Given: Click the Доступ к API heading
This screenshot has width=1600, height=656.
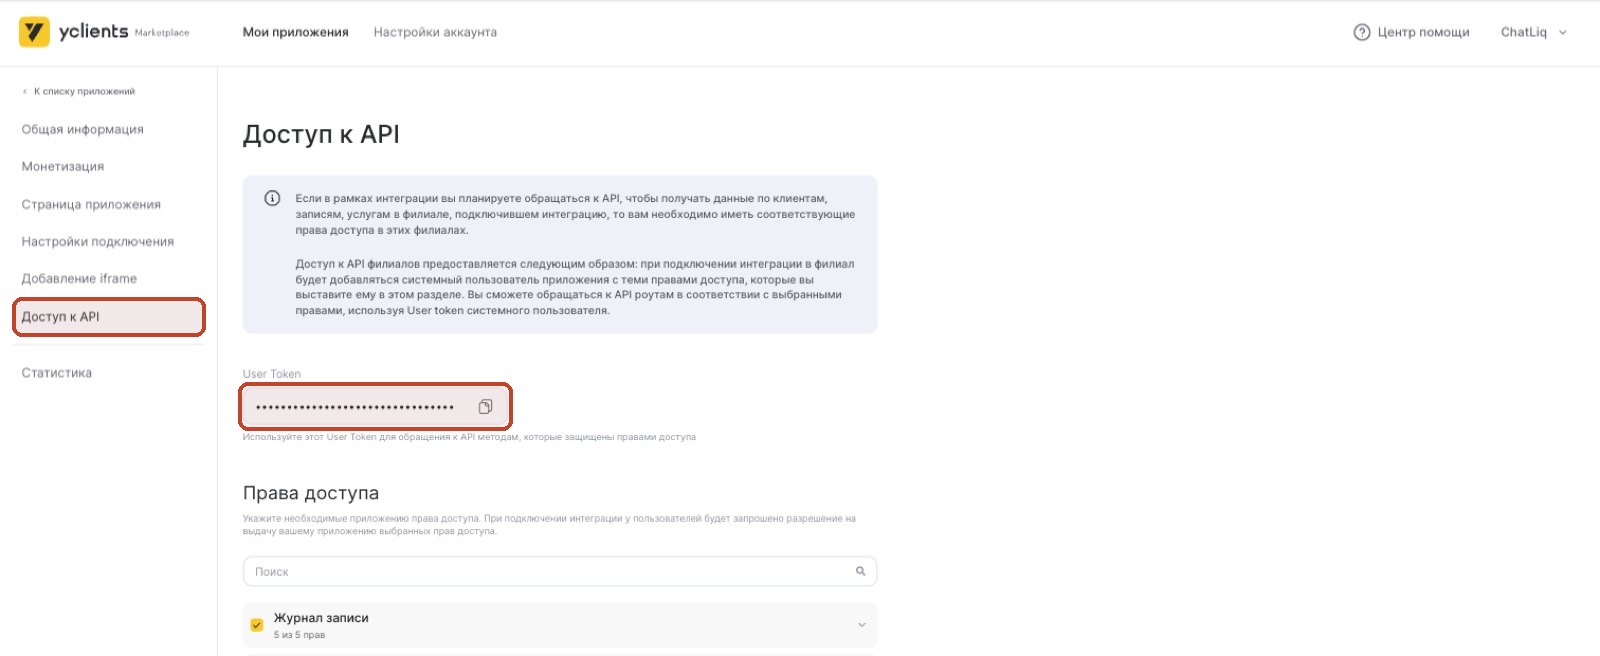Looking at the screenshot, I should tap(321, 134).
